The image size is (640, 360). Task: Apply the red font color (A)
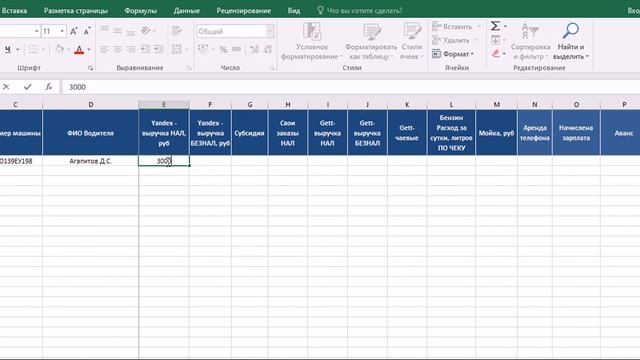[79, 50]
